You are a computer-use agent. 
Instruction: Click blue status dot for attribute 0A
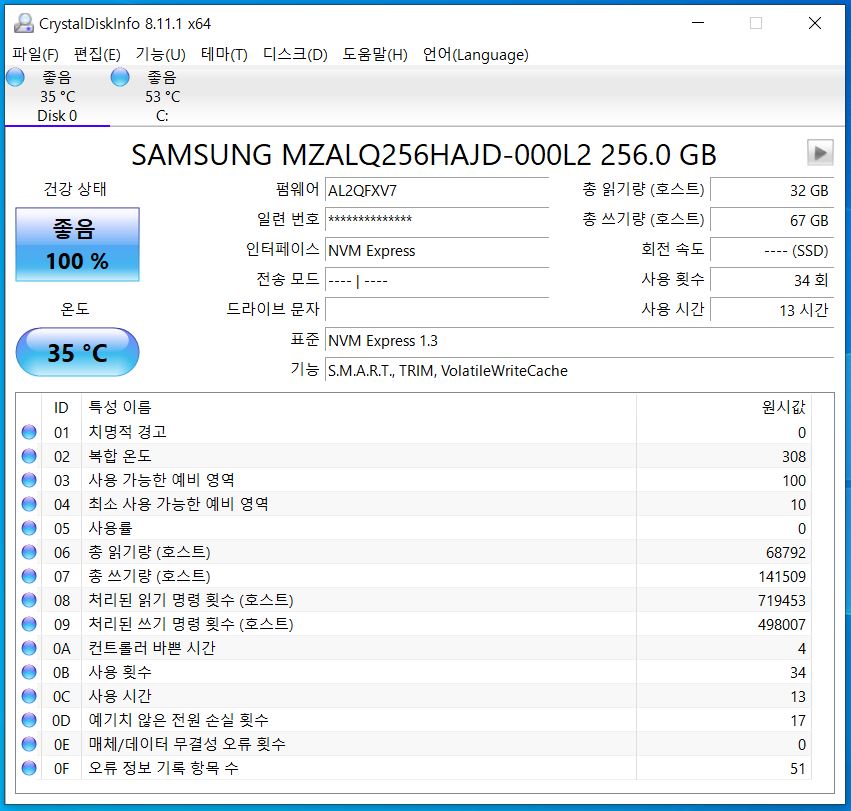[x=29, y=648]
